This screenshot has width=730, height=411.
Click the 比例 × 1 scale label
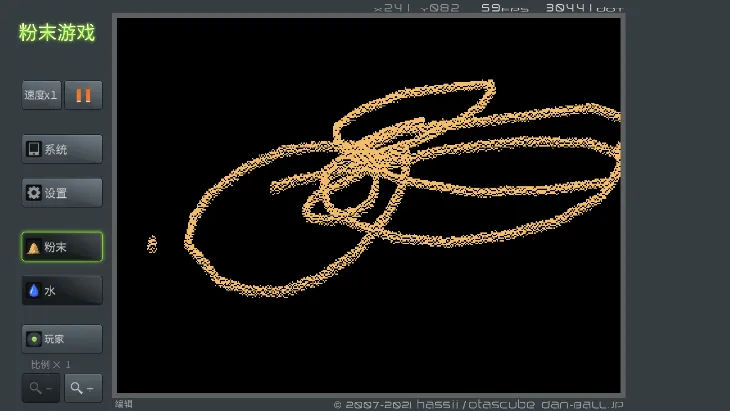(51, 364)
